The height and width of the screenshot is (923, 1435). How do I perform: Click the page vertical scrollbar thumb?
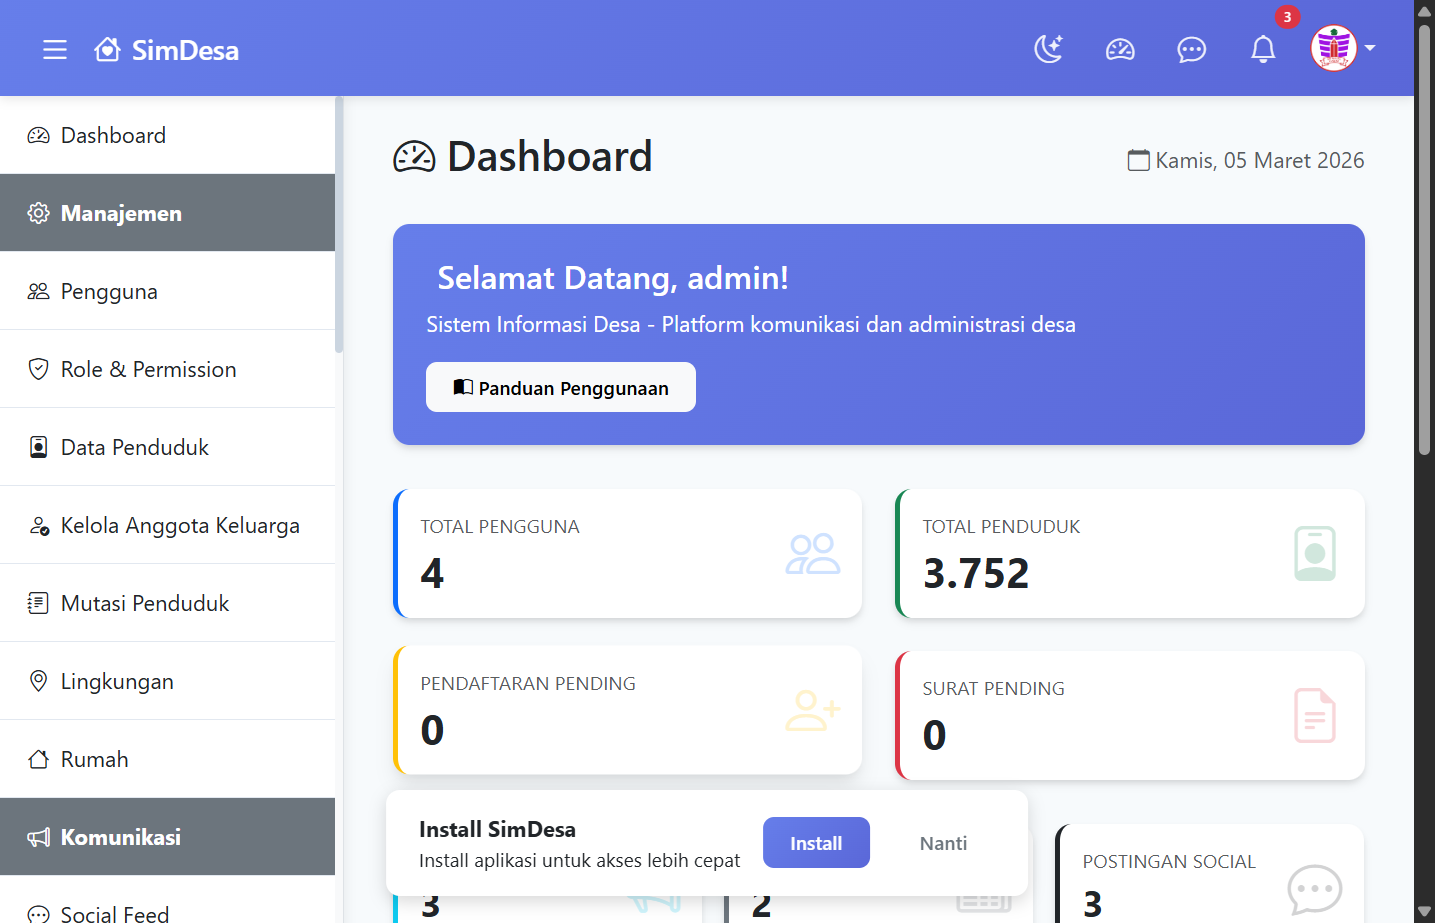tap(1425, 239)
